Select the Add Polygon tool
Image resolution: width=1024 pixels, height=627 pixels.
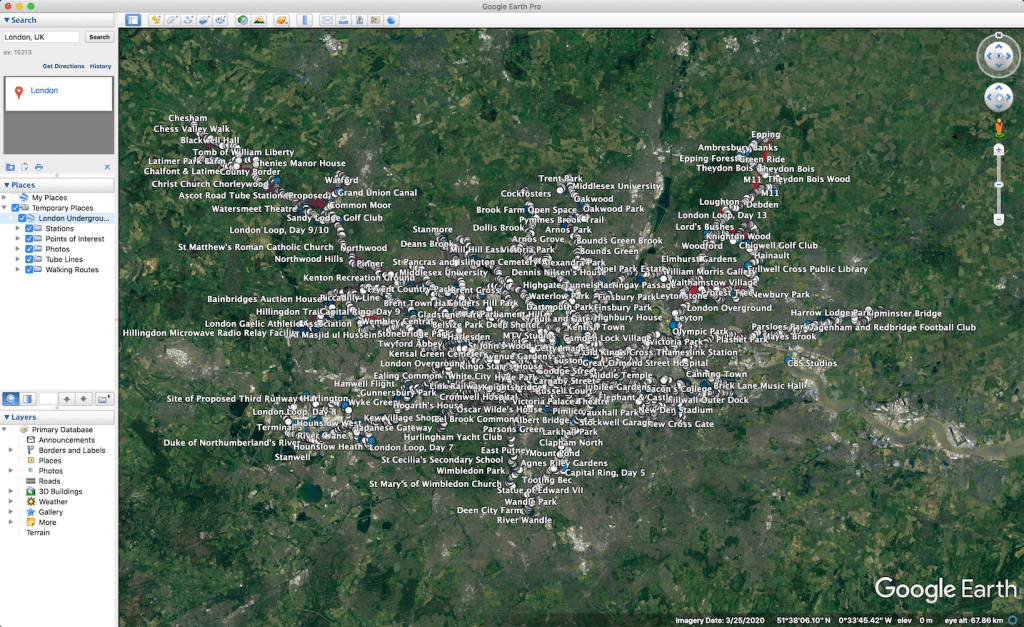(172, 20)
